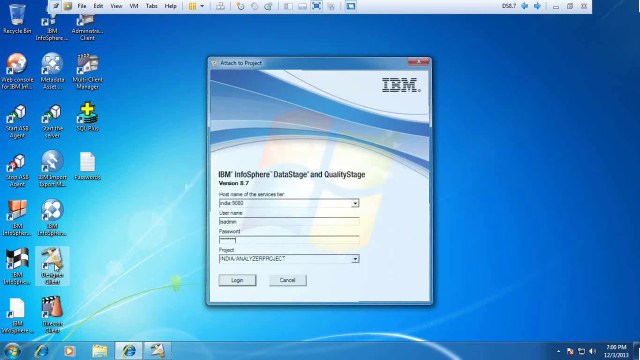The height and width of the screenshot is (360, 640).
Task: Select the Multi-Client Manager desktop icon
Action: point(87,71)
